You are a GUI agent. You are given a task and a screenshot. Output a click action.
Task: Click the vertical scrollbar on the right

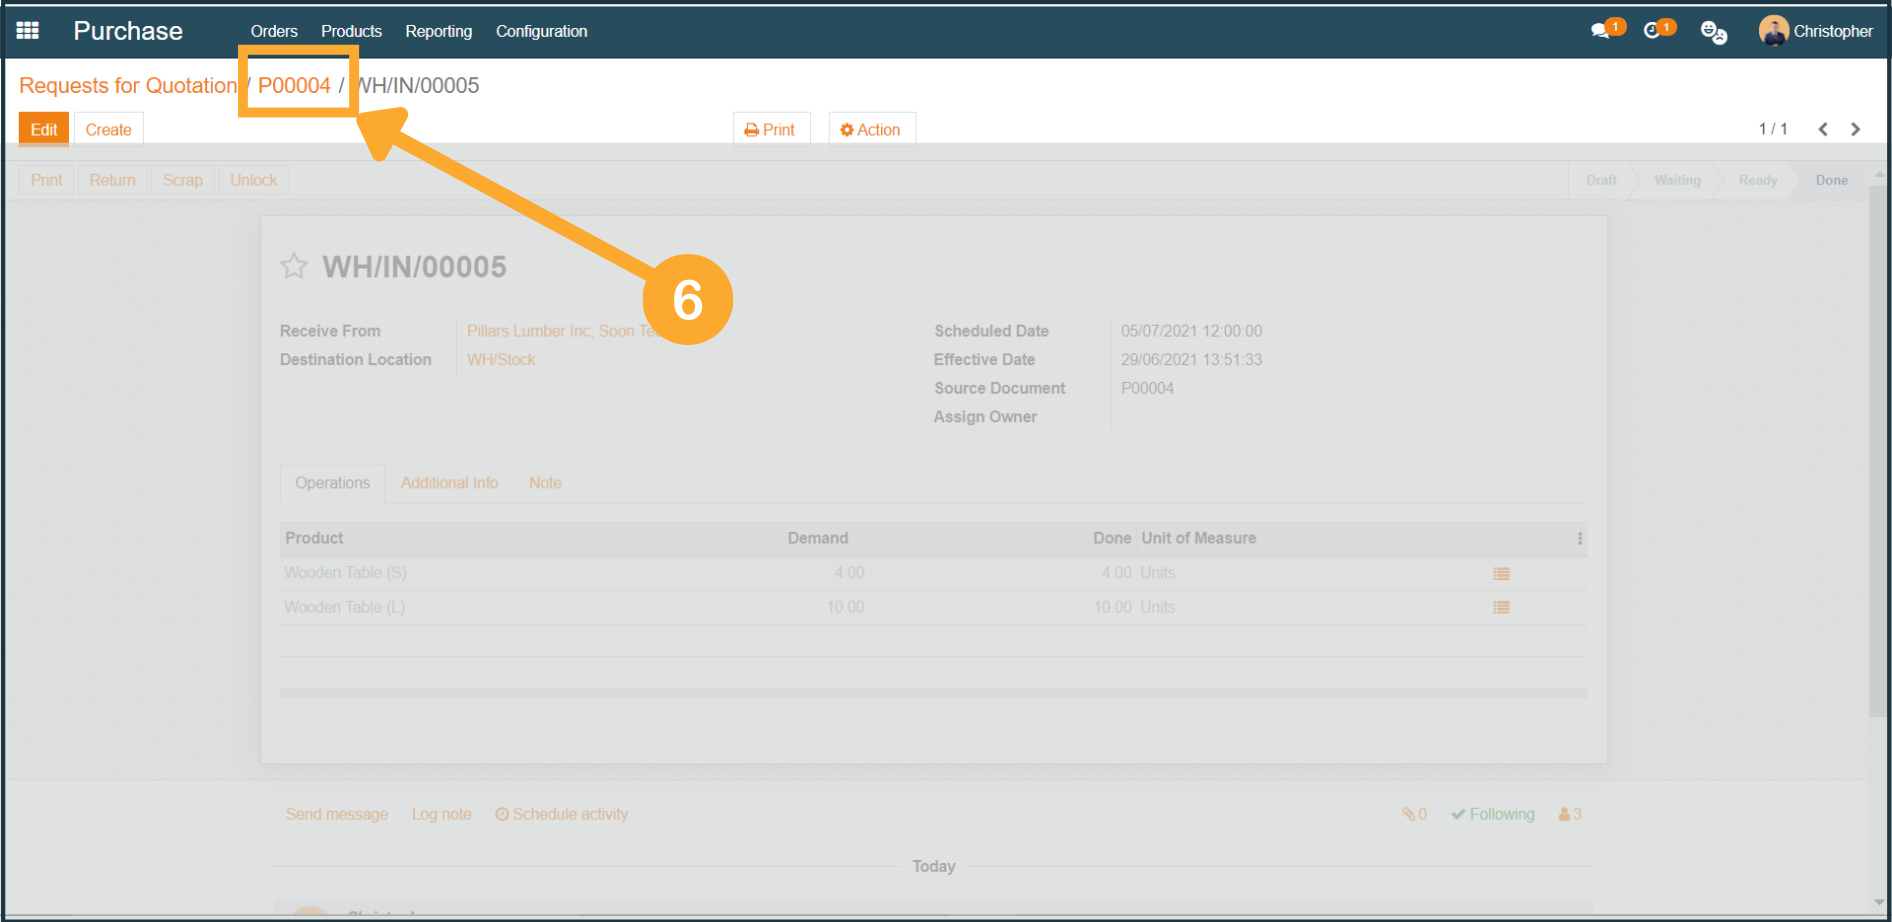pos(1878,450)
